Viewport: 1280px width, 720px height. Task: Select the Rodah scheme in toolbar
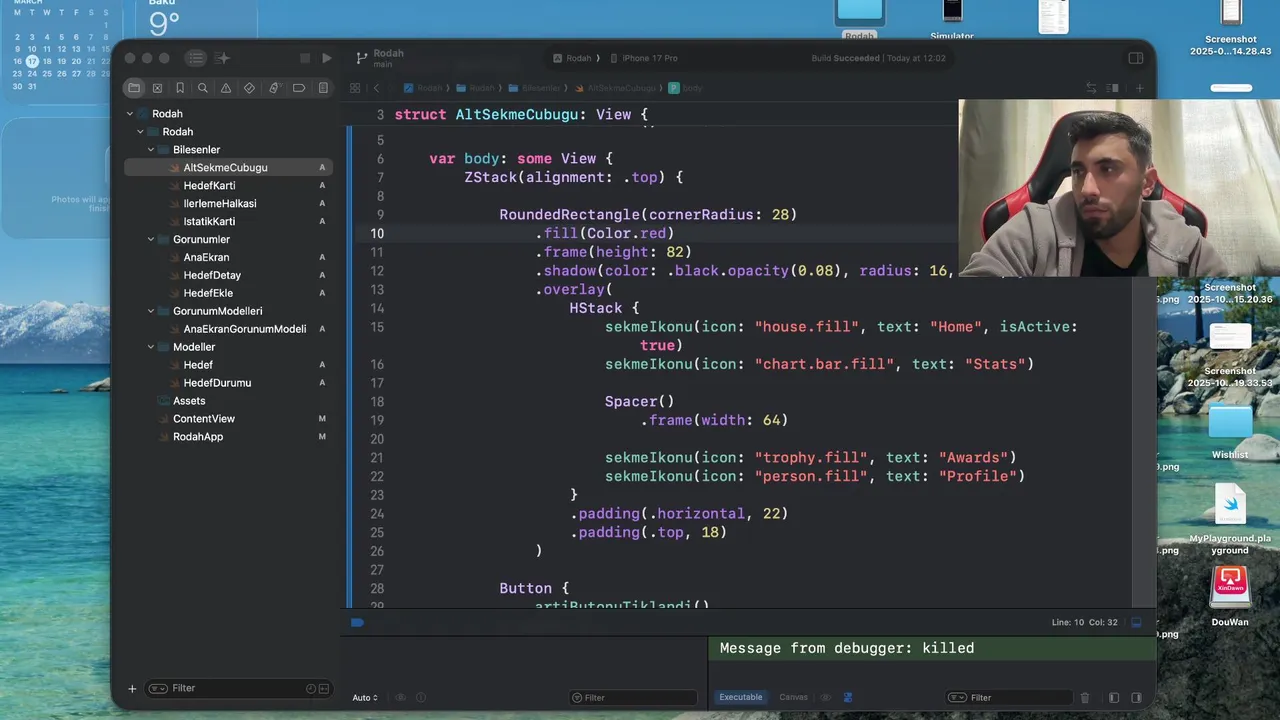[x=572, y=58]
